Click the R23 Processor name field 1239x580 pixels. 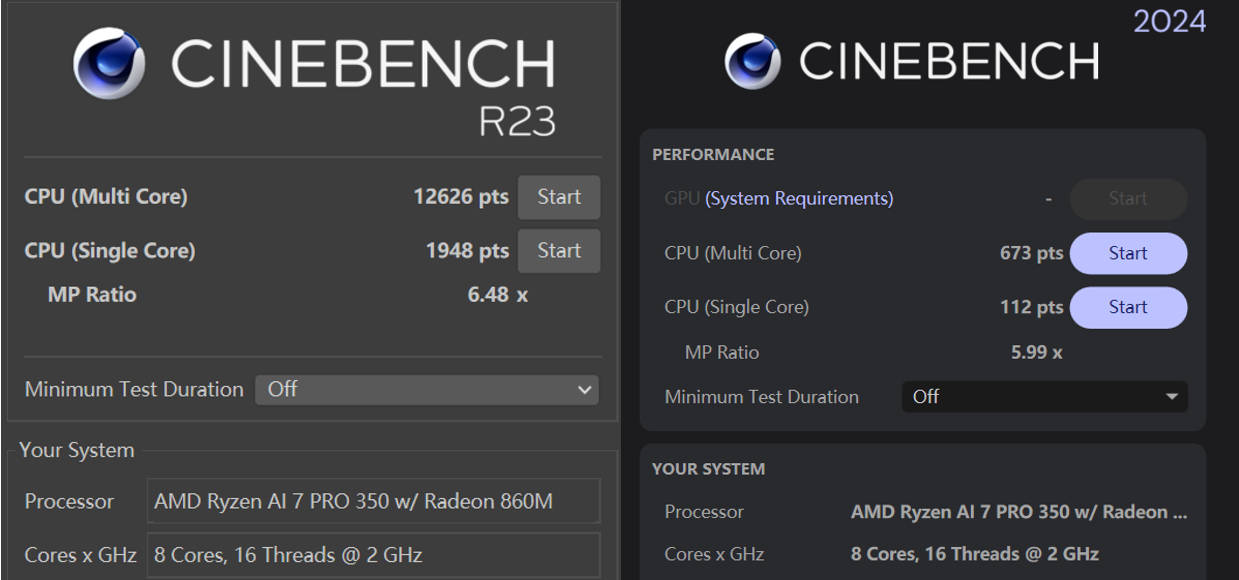[x=372, y=501]
